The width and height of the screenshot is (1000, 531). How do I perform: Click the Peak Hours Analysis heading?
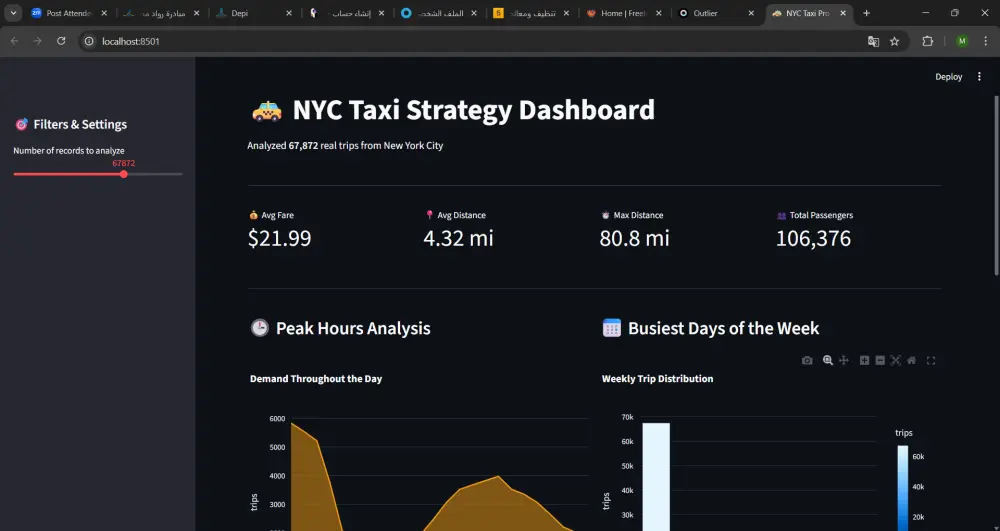coord(353,328)
